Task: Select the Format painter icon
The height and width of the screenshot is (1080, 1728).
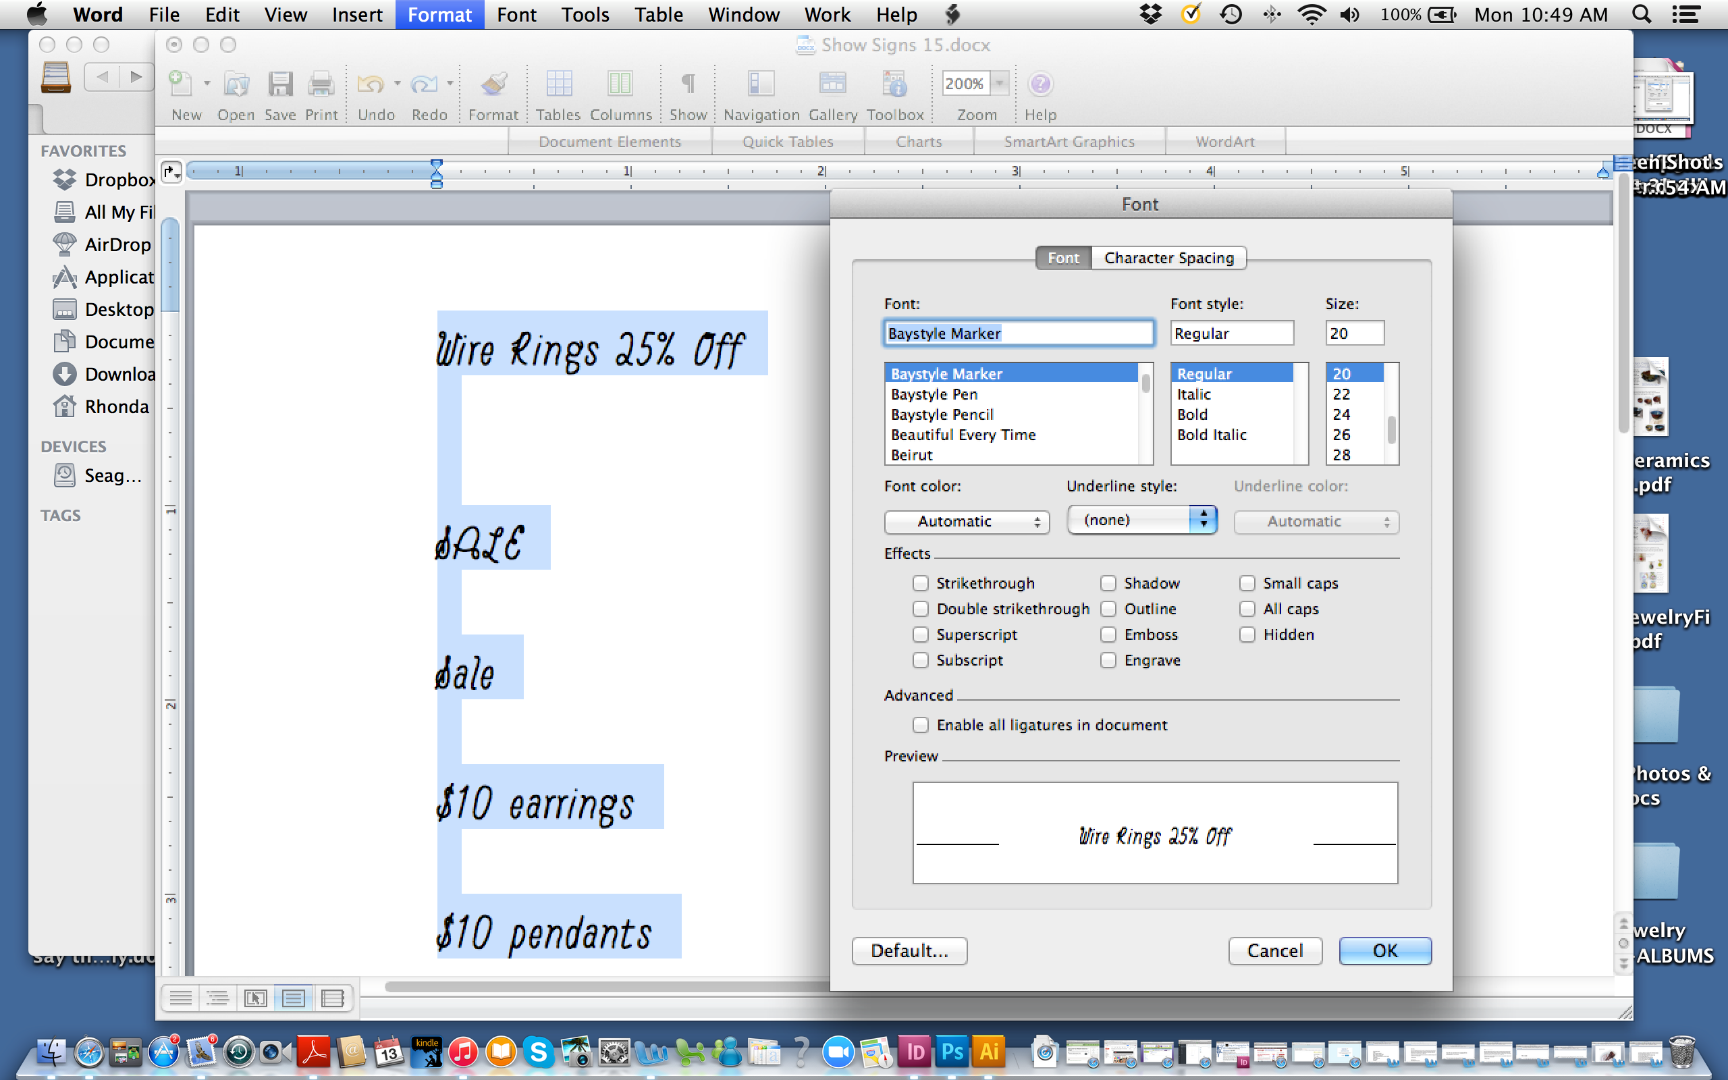Action: pyautogui.click(x=493, y=90)
